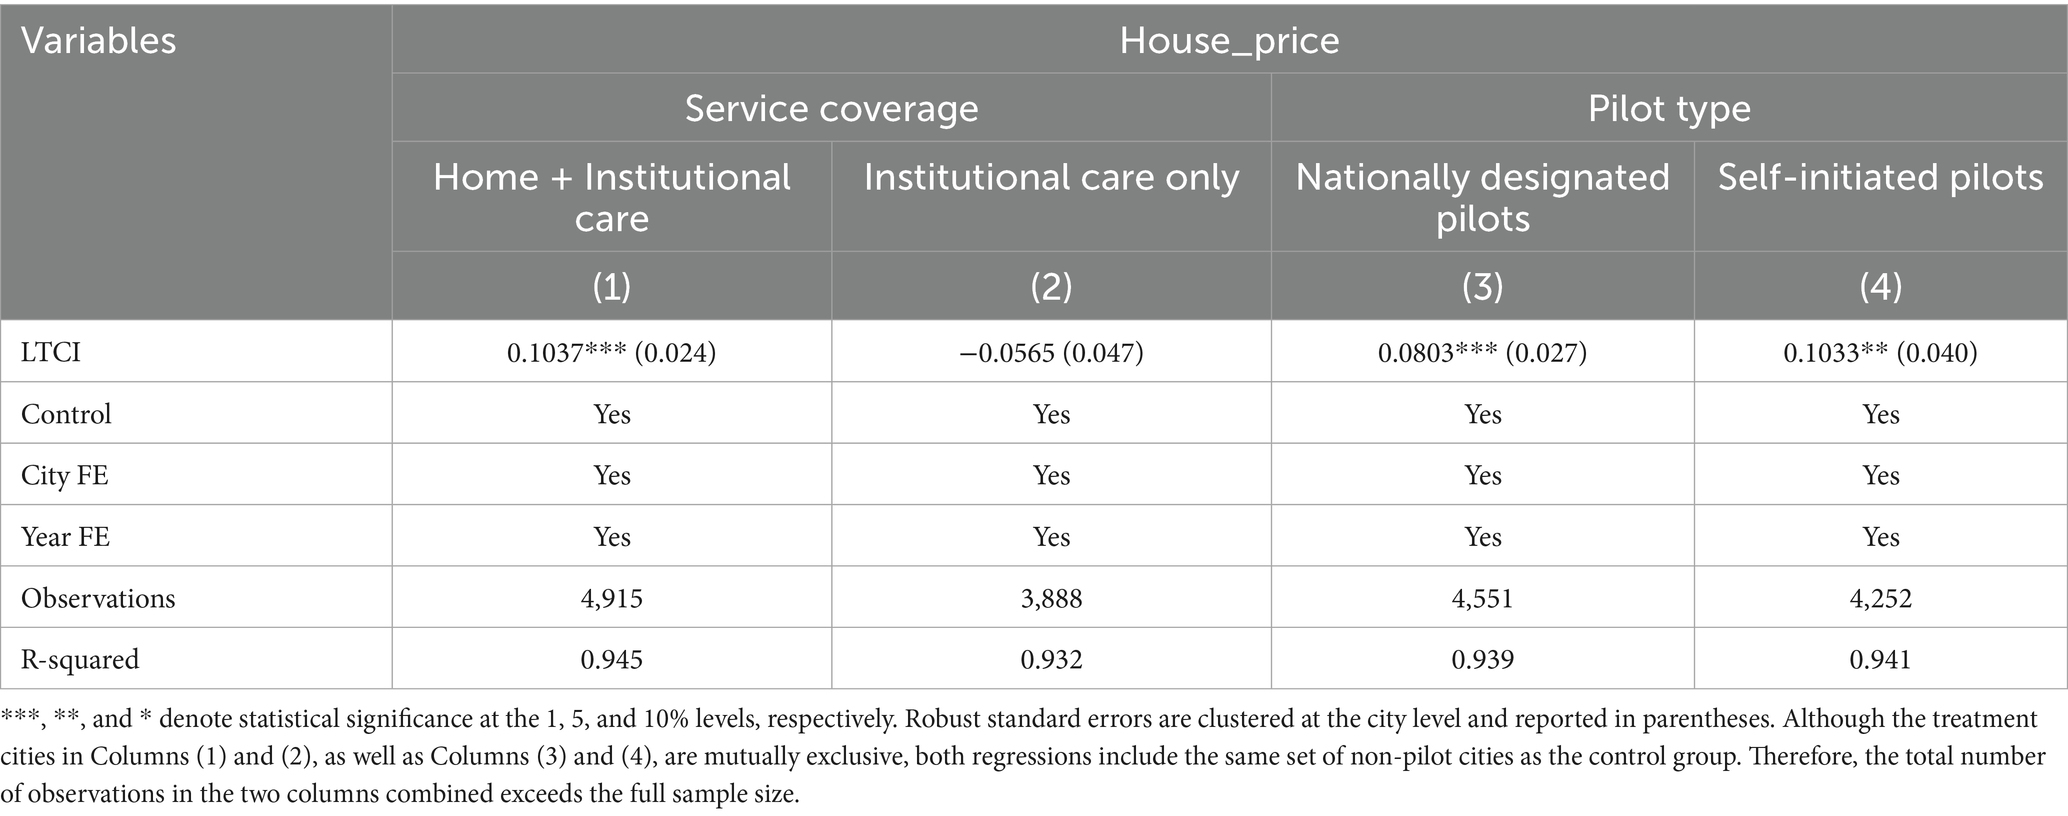Select the Self-initiated pilots header
The width and height of the screenshot is (2068, 816).
click(x=1880, y=178)
